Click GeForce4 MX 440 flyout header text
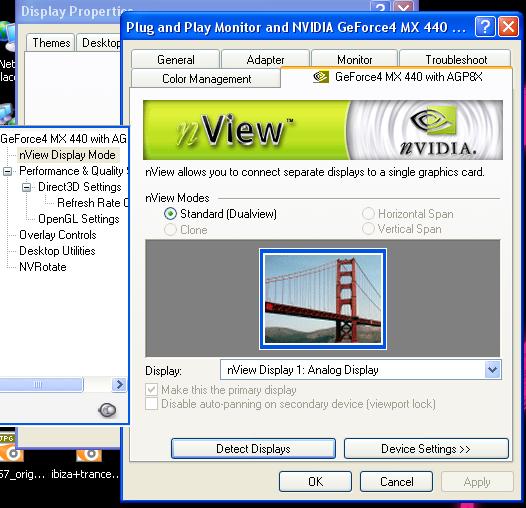 pyautogui.click(x=63, y=139)
